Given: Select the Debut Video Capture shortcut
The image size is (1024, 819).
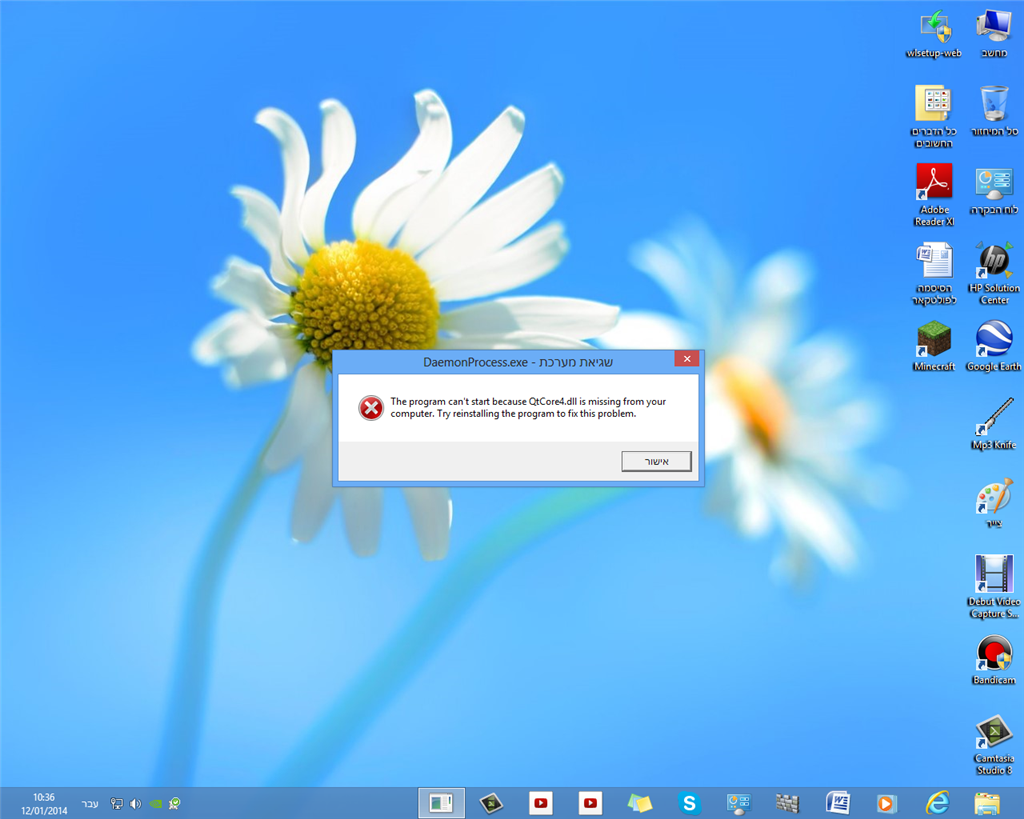Looking at the screenshot, I should (994, 587).
